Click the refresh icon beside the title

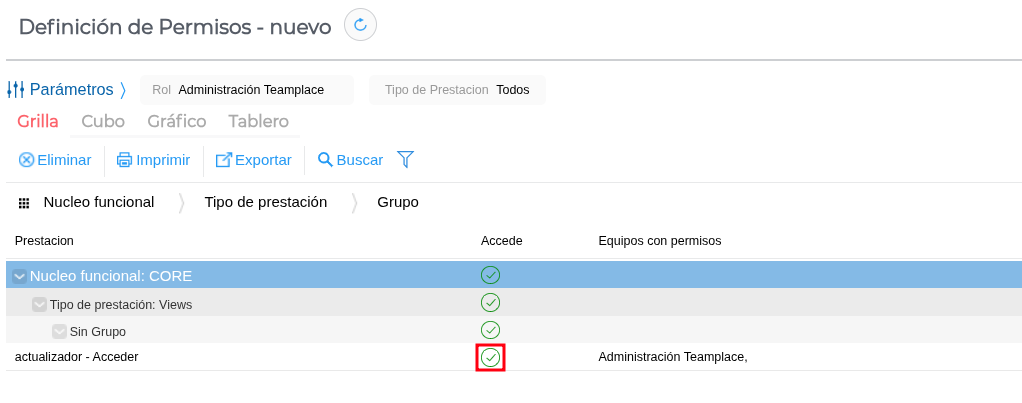(x=360, y=24)
